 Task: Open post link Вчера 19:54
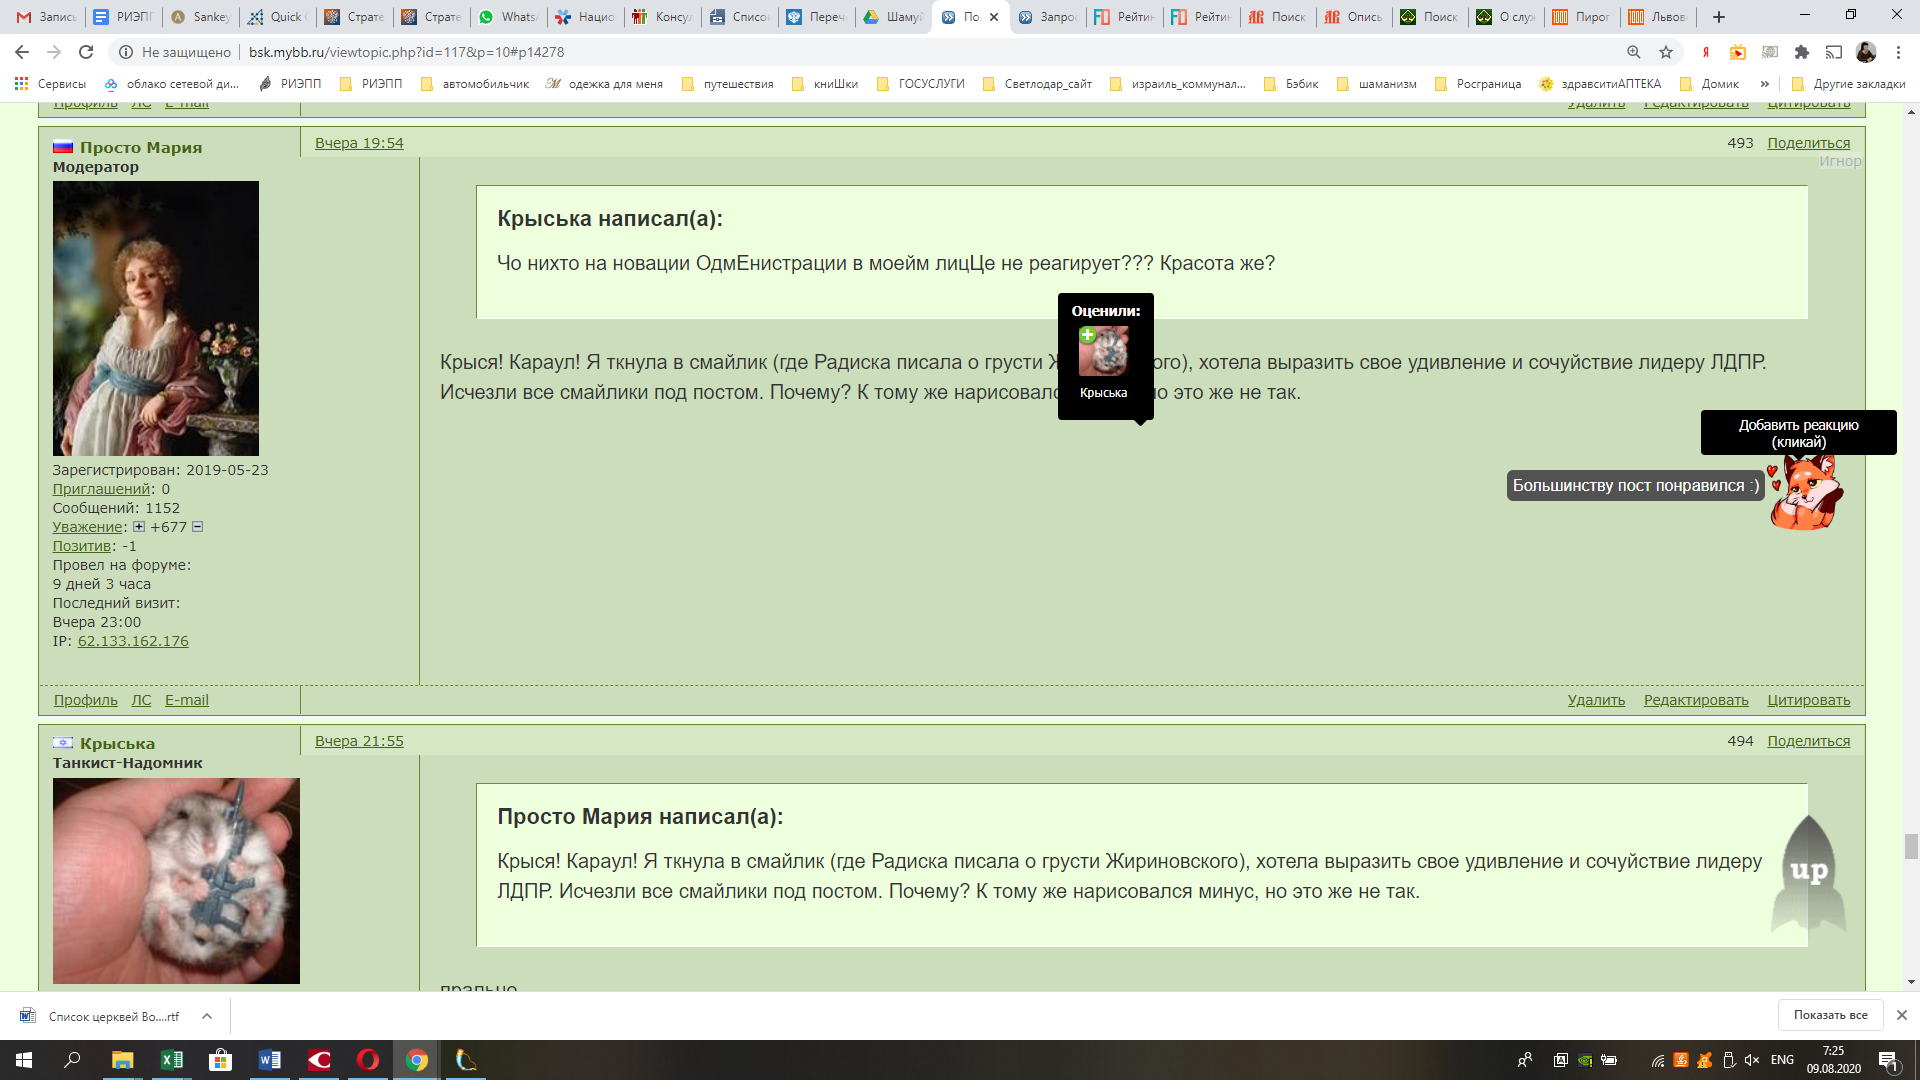pos(359,143)
